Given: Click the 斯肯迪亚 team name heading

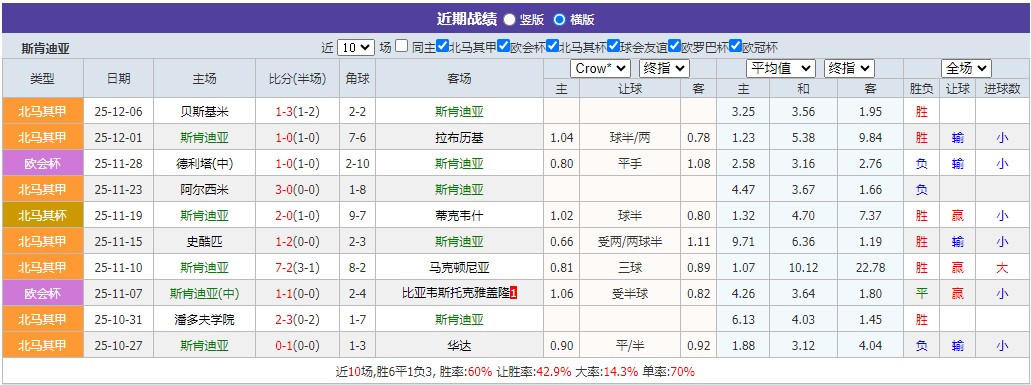Looking at the screenshot, I should pyautogui.click(x=45, y=48).
